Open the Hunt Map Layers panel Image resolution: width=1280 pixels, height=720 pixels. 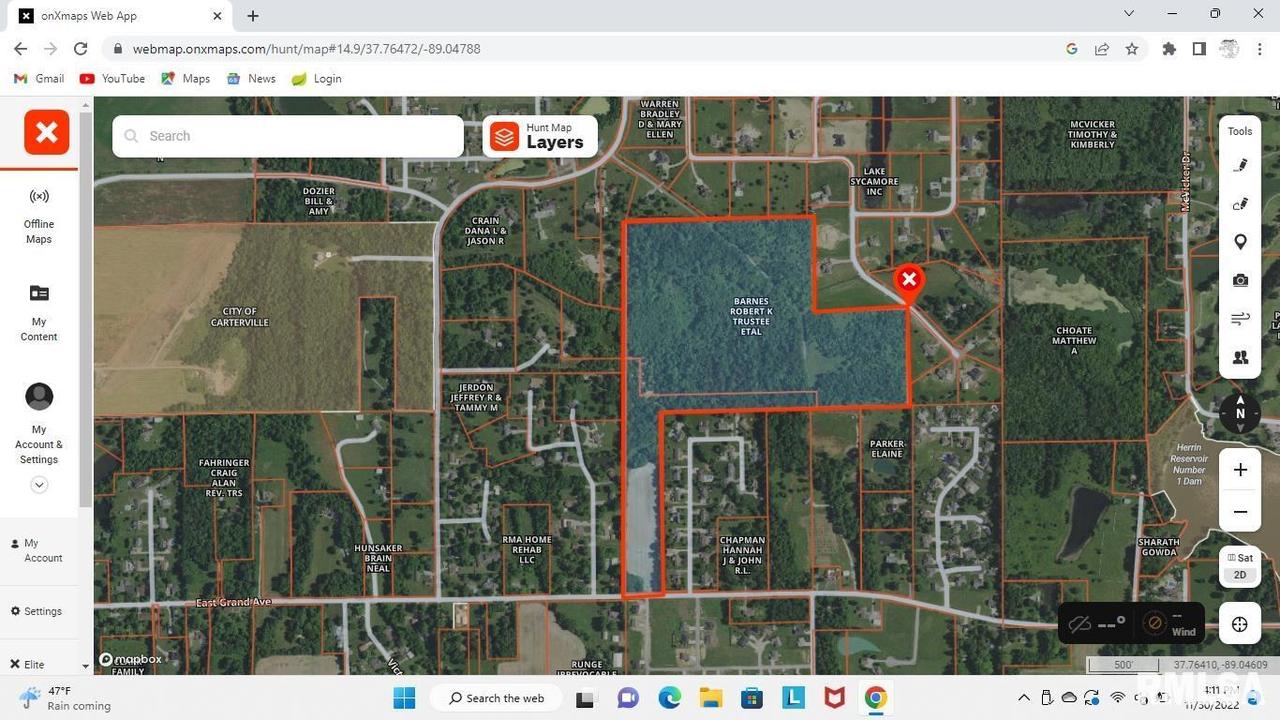(539, 136)
